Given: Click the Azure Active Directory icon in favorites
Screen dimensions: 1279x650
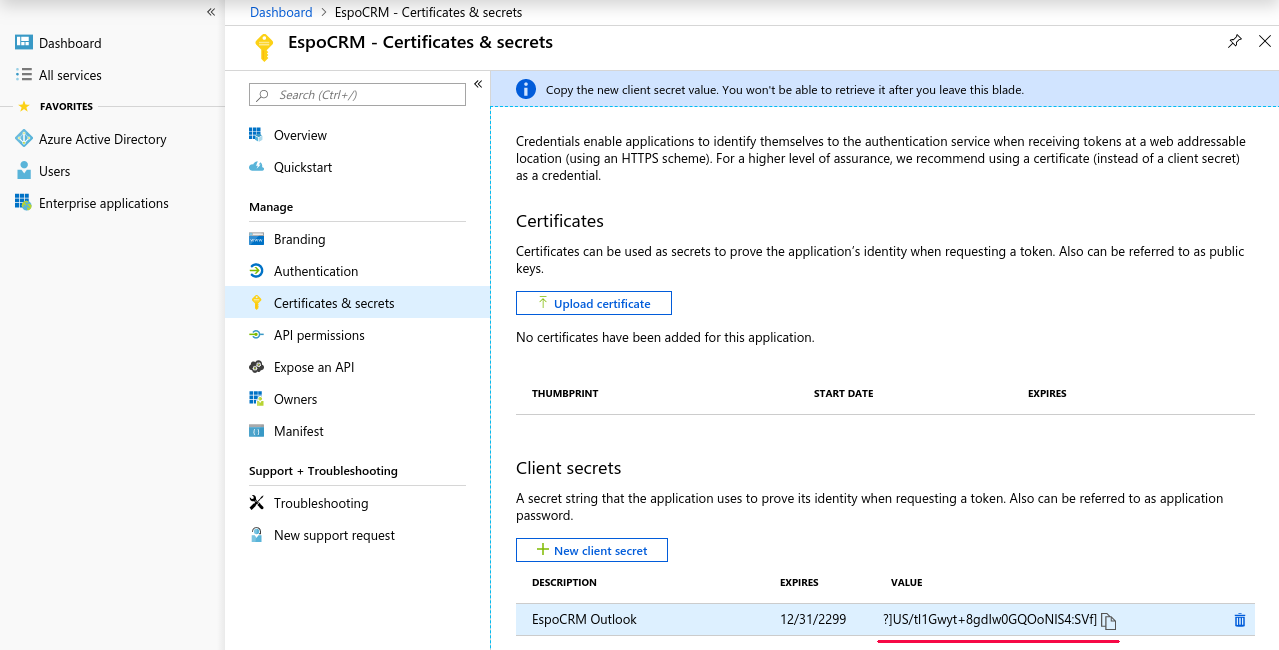Looking at the screenshot, I should (24, 139).
